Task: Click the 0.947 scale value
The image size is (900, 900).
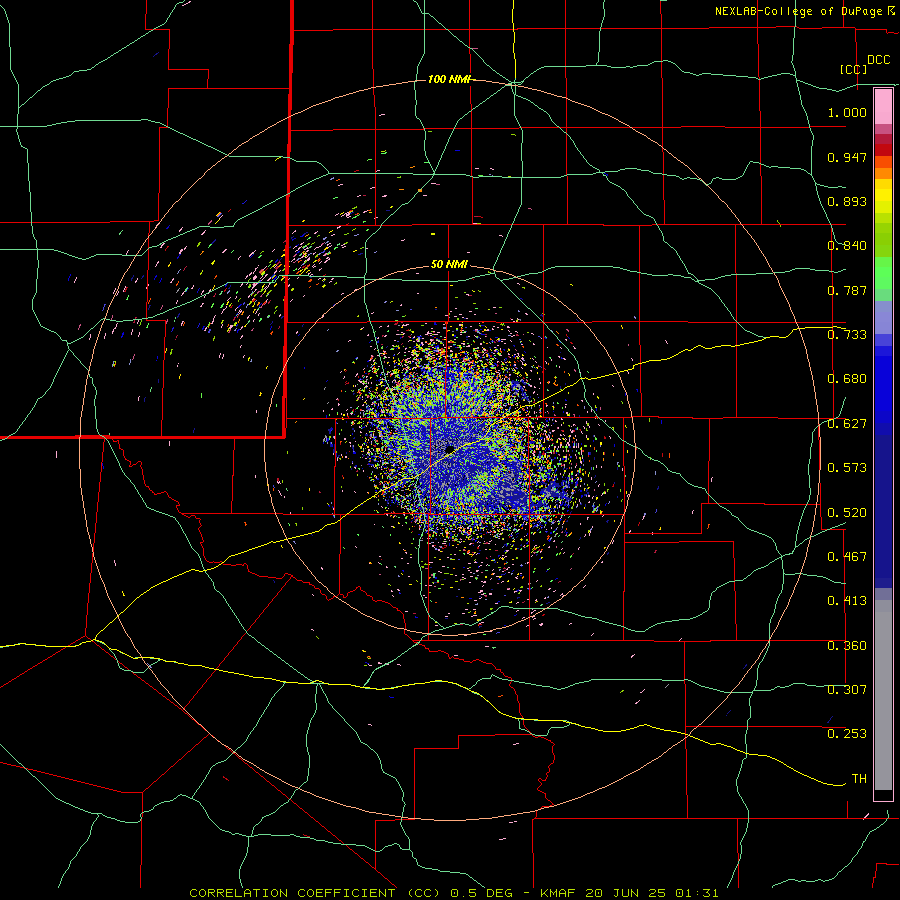Action: click(x=847, y=157)
